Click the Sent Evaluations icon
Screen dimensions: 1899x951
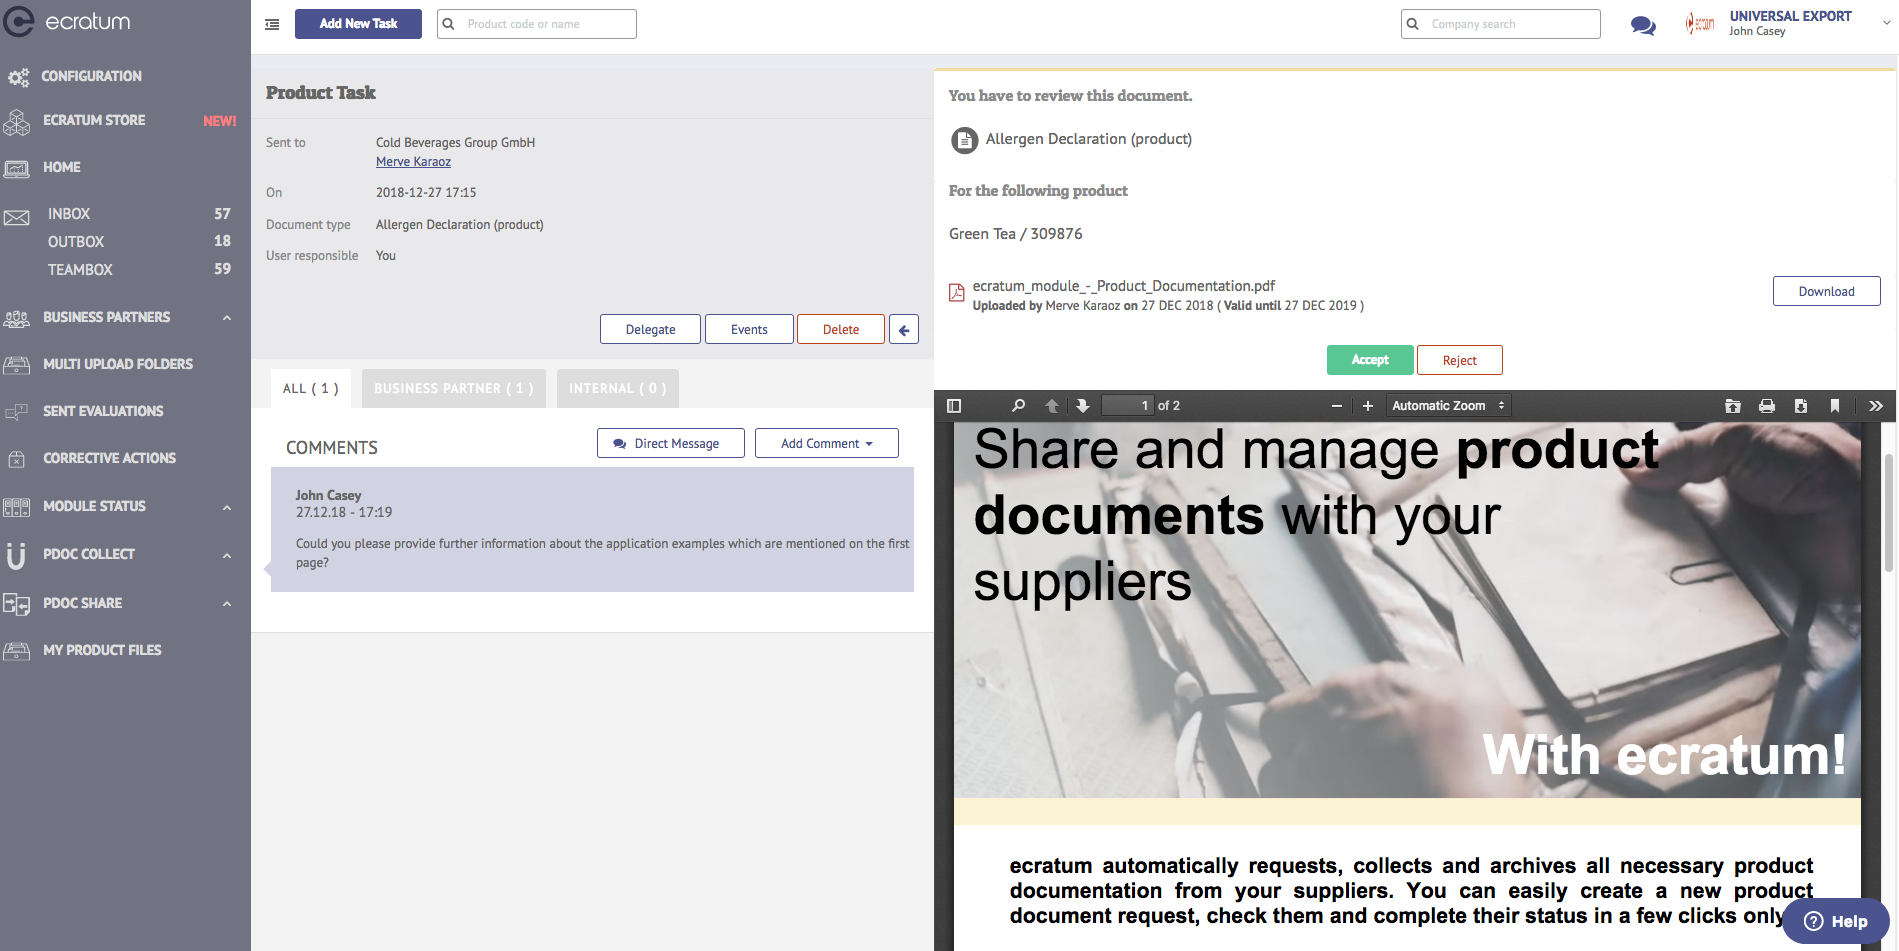click(17, 412)
